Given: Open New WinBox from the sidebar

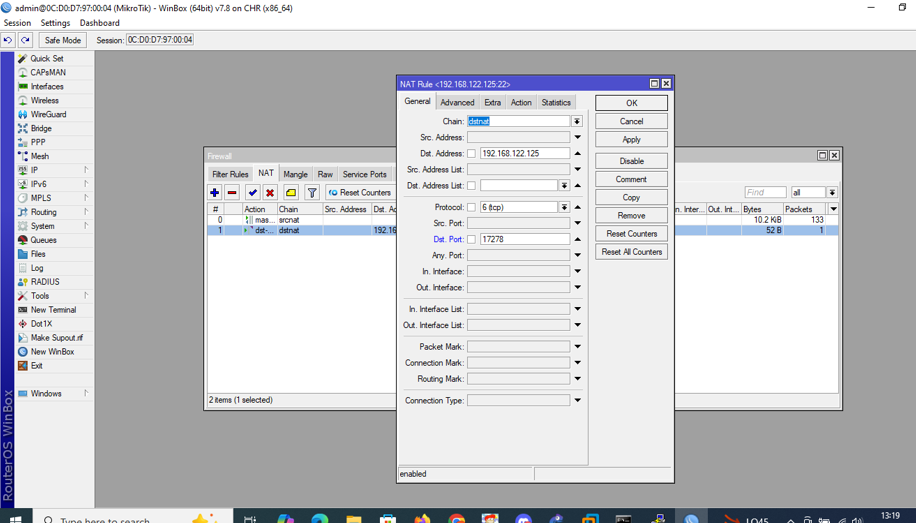Looking at the screenshot, I should [52, 352].
